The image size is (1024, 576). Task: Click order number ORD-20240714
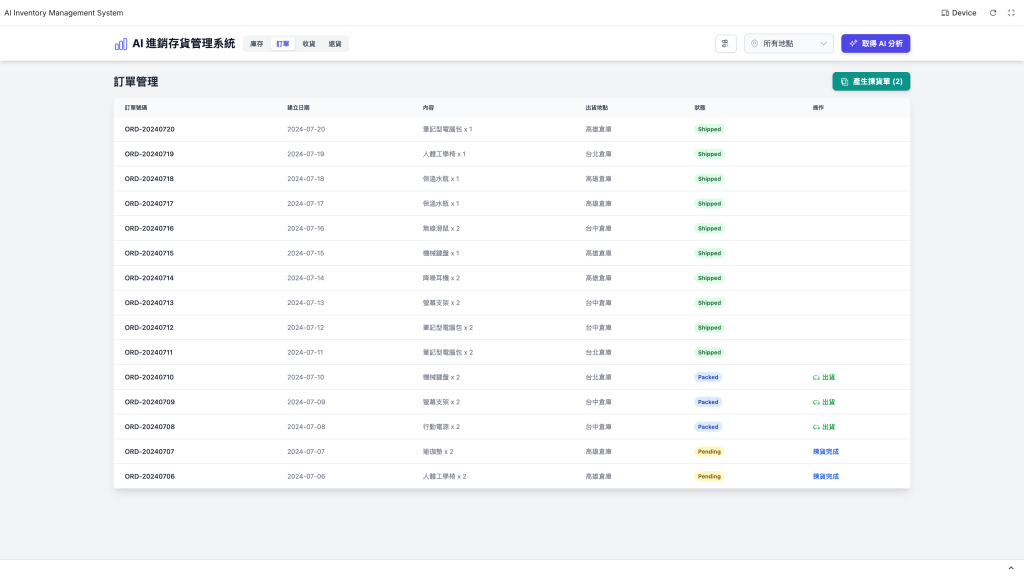click(150, 278)
